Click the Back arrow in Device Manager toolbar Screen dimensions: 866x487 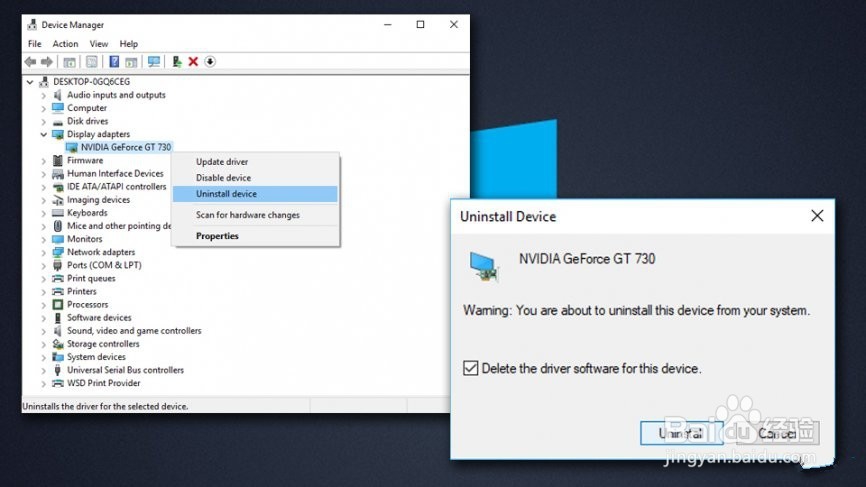(30, 62)
